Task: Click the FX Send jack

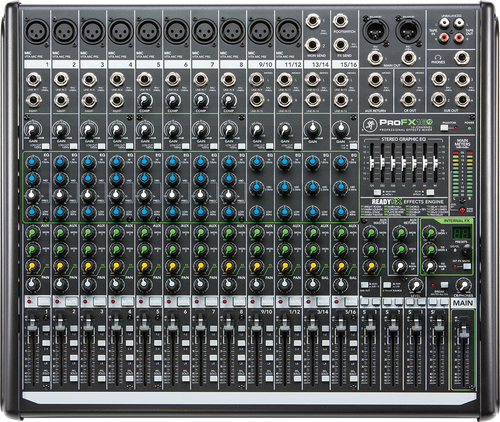Action: 340,45
